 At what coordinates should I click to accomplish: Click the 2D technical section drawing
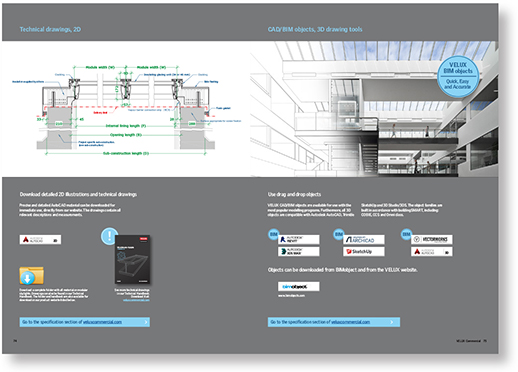click(126, 110)
